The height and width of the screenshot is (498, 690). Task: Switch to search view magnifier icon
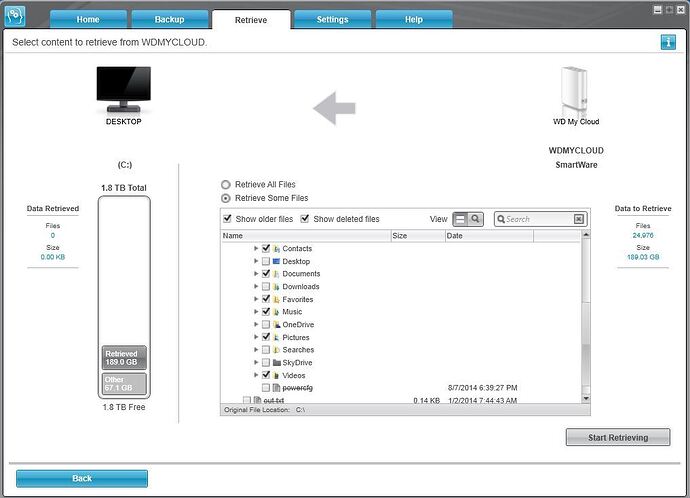(x=475, y=219)
